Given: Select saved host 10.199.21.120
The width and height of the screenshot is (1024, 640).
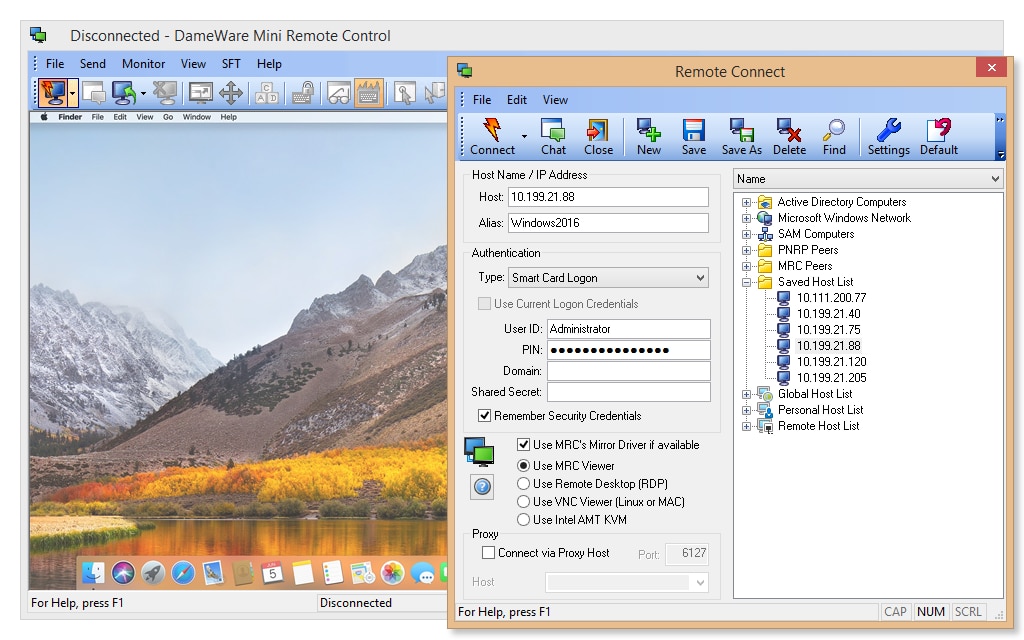Looking at the screenshot, I should coord(831,362).
